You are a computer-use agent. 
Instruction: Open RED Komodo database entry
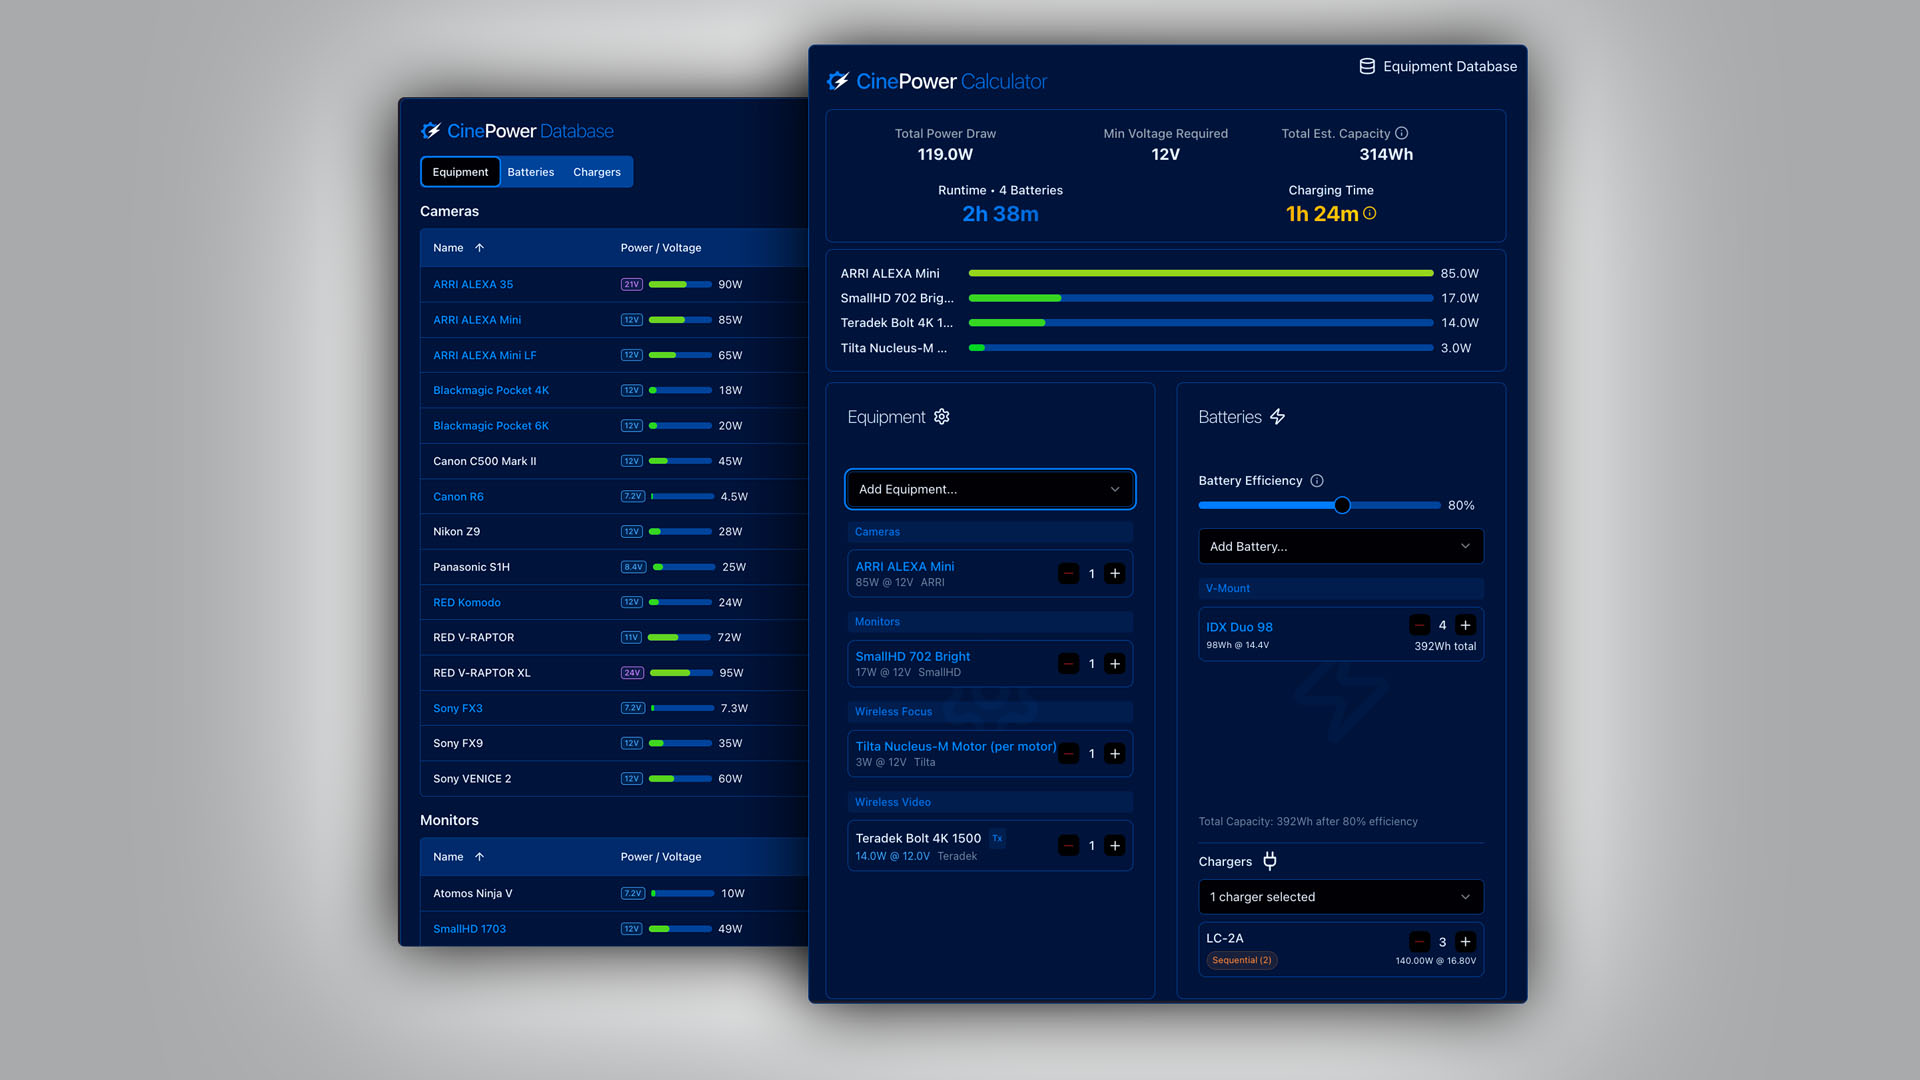467,603
